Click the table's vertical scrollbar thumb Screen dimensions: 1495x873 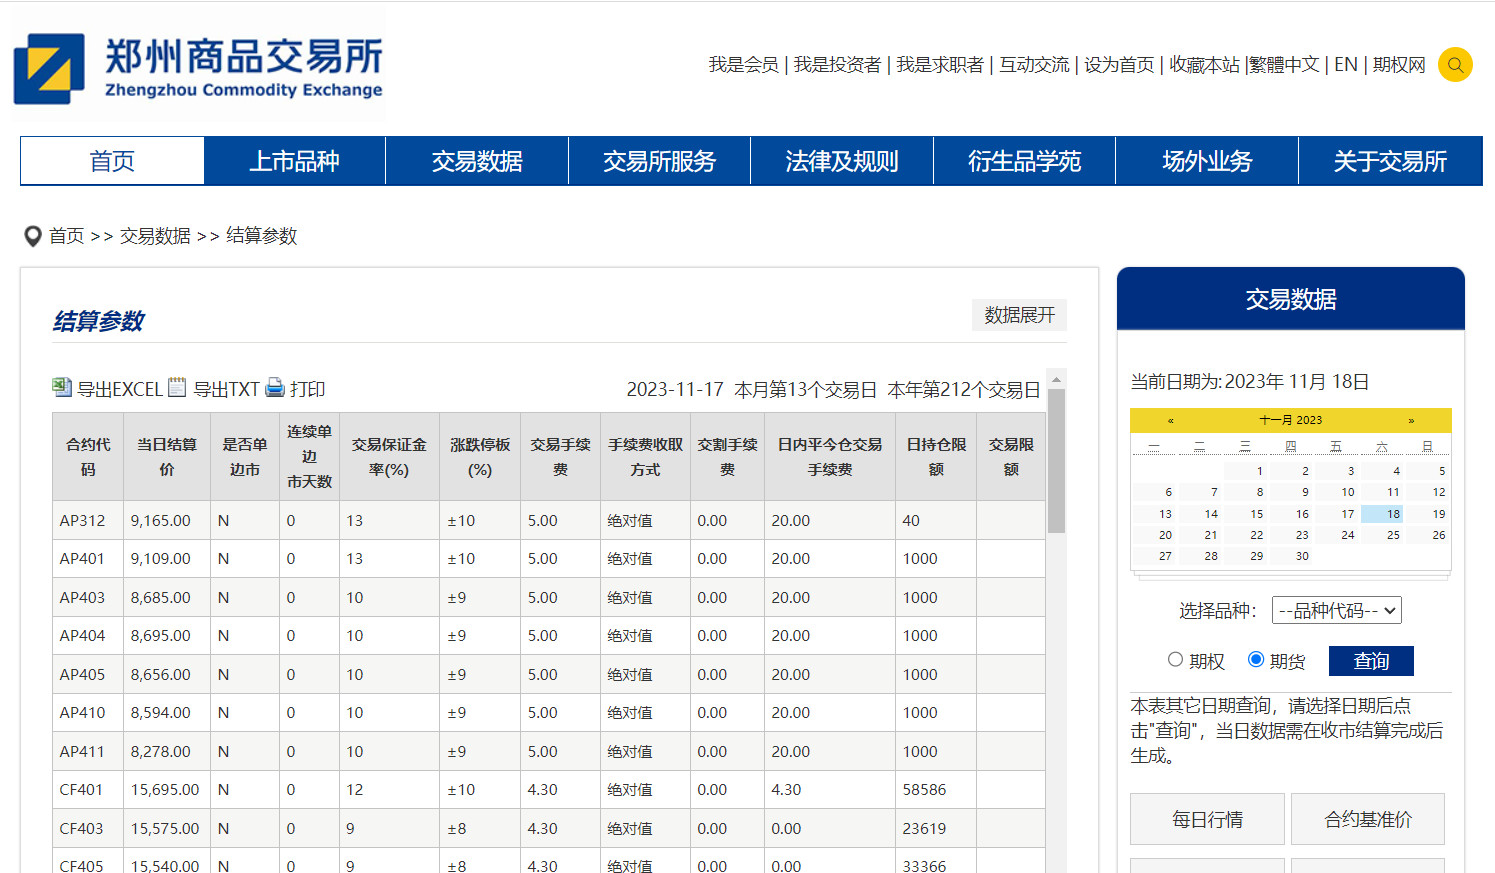click(1056, 461)
